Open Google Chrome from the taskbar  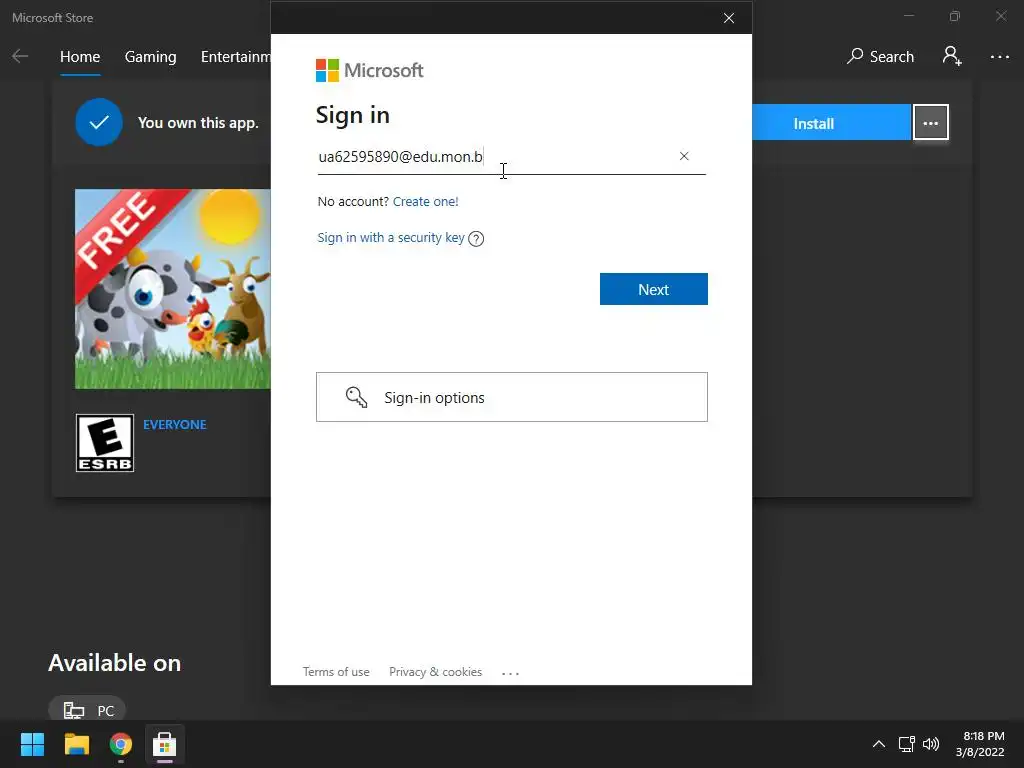(121, 744)
